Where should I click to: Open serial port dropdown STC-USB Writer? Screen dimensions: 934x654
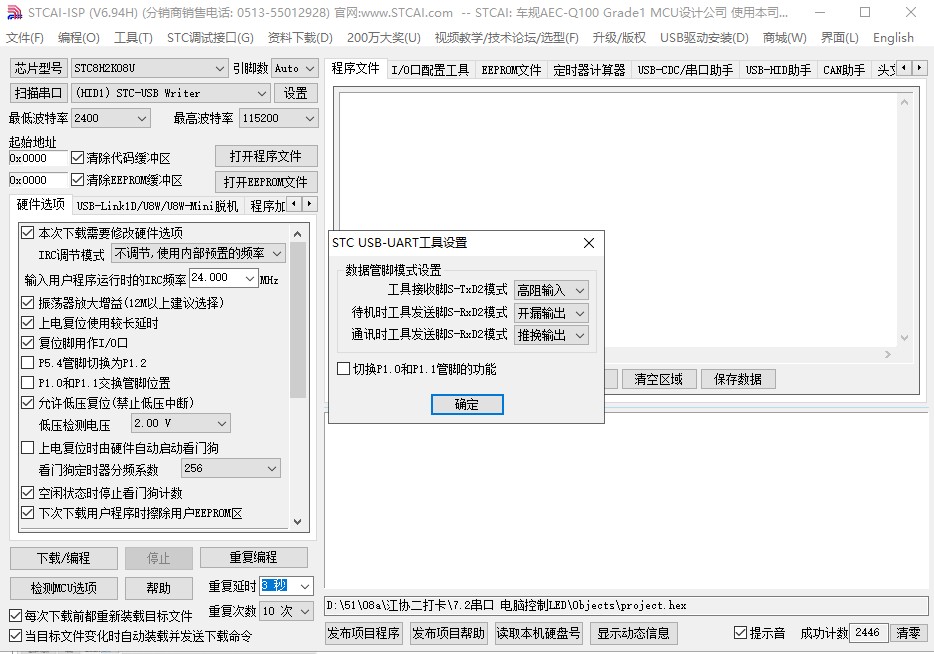[170, 94]
